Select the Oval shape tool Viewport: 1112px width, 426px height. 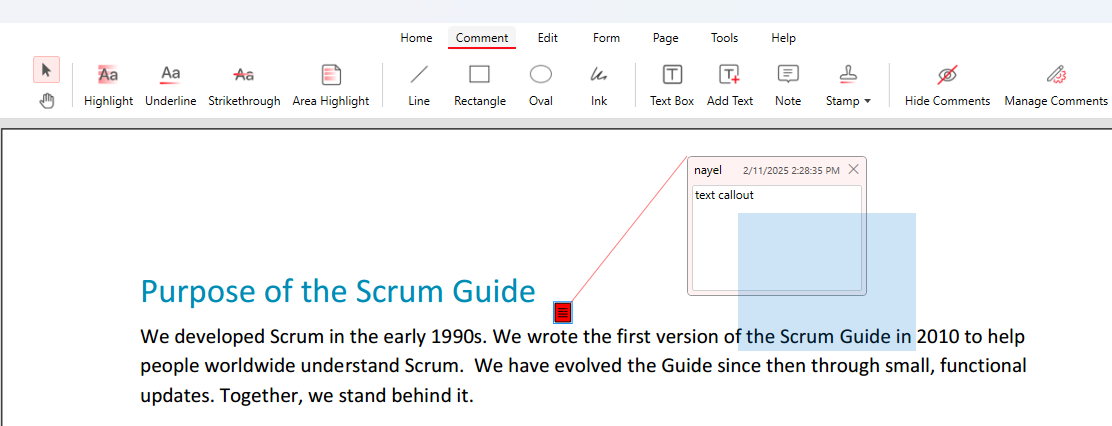(541, 86)
